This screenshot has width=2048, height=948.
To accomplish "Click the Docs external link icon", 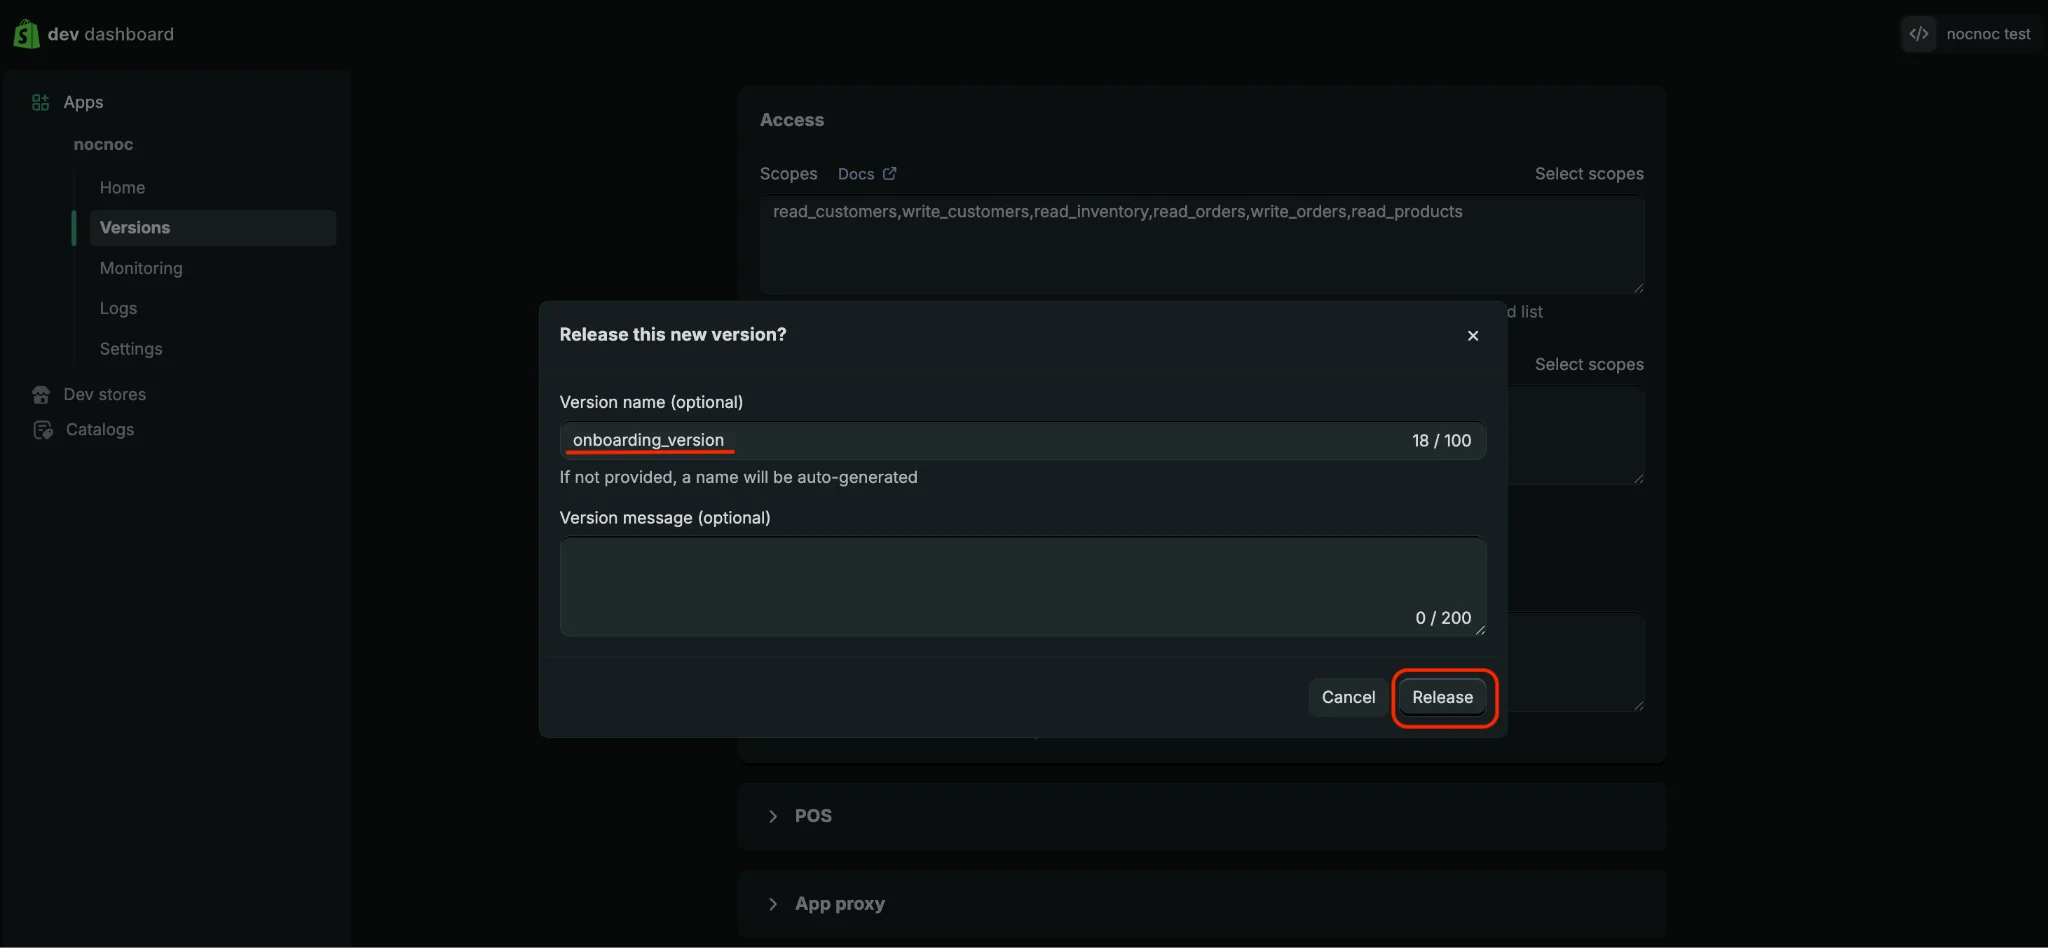I will click(x=890, y=173).
